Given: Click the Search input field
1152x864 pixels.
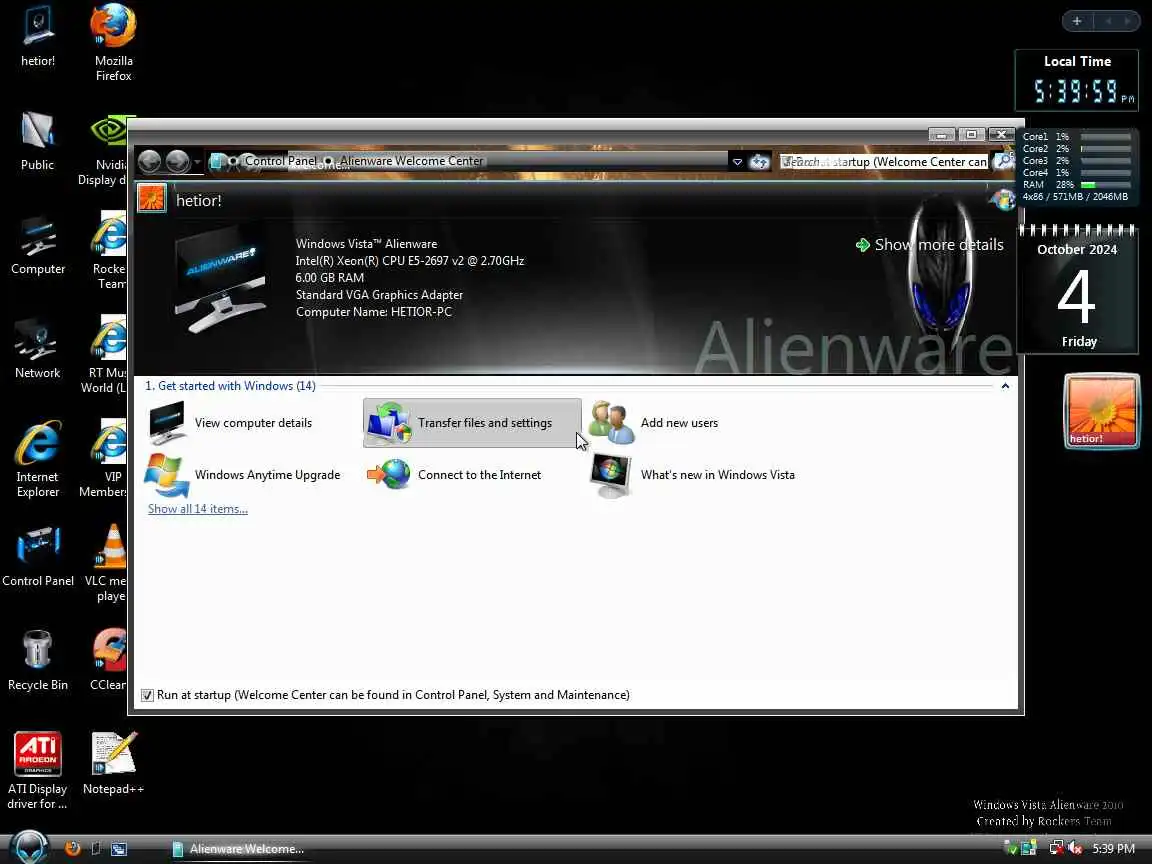Looking at the screenshot, I should tap(885, 162).
